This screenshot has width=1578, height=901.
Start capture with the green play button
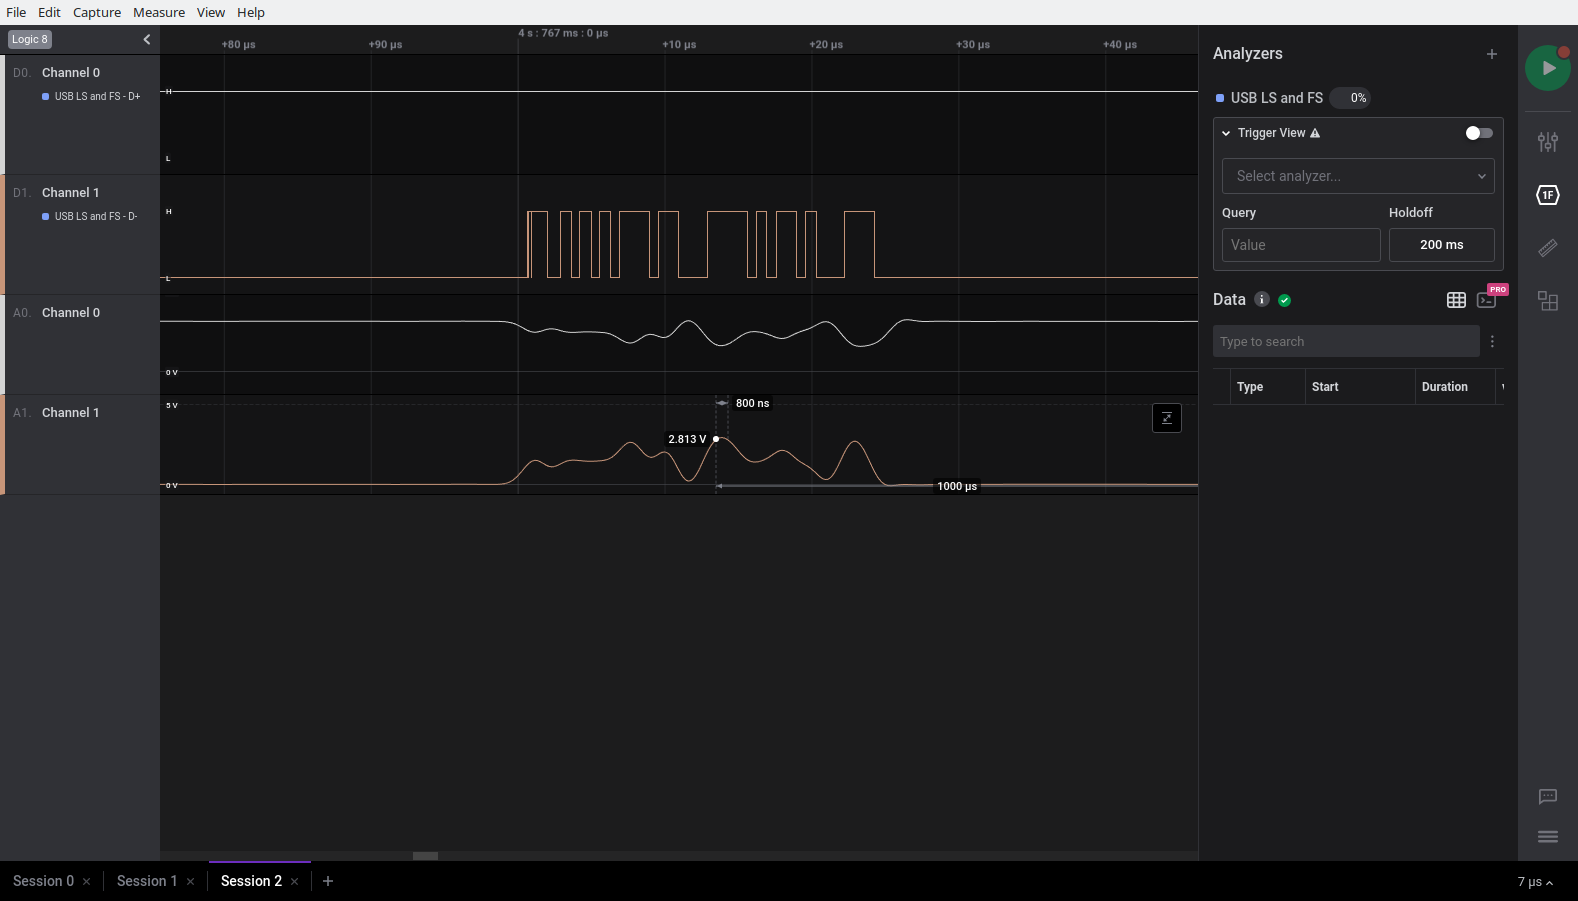tap(1547, 68)
